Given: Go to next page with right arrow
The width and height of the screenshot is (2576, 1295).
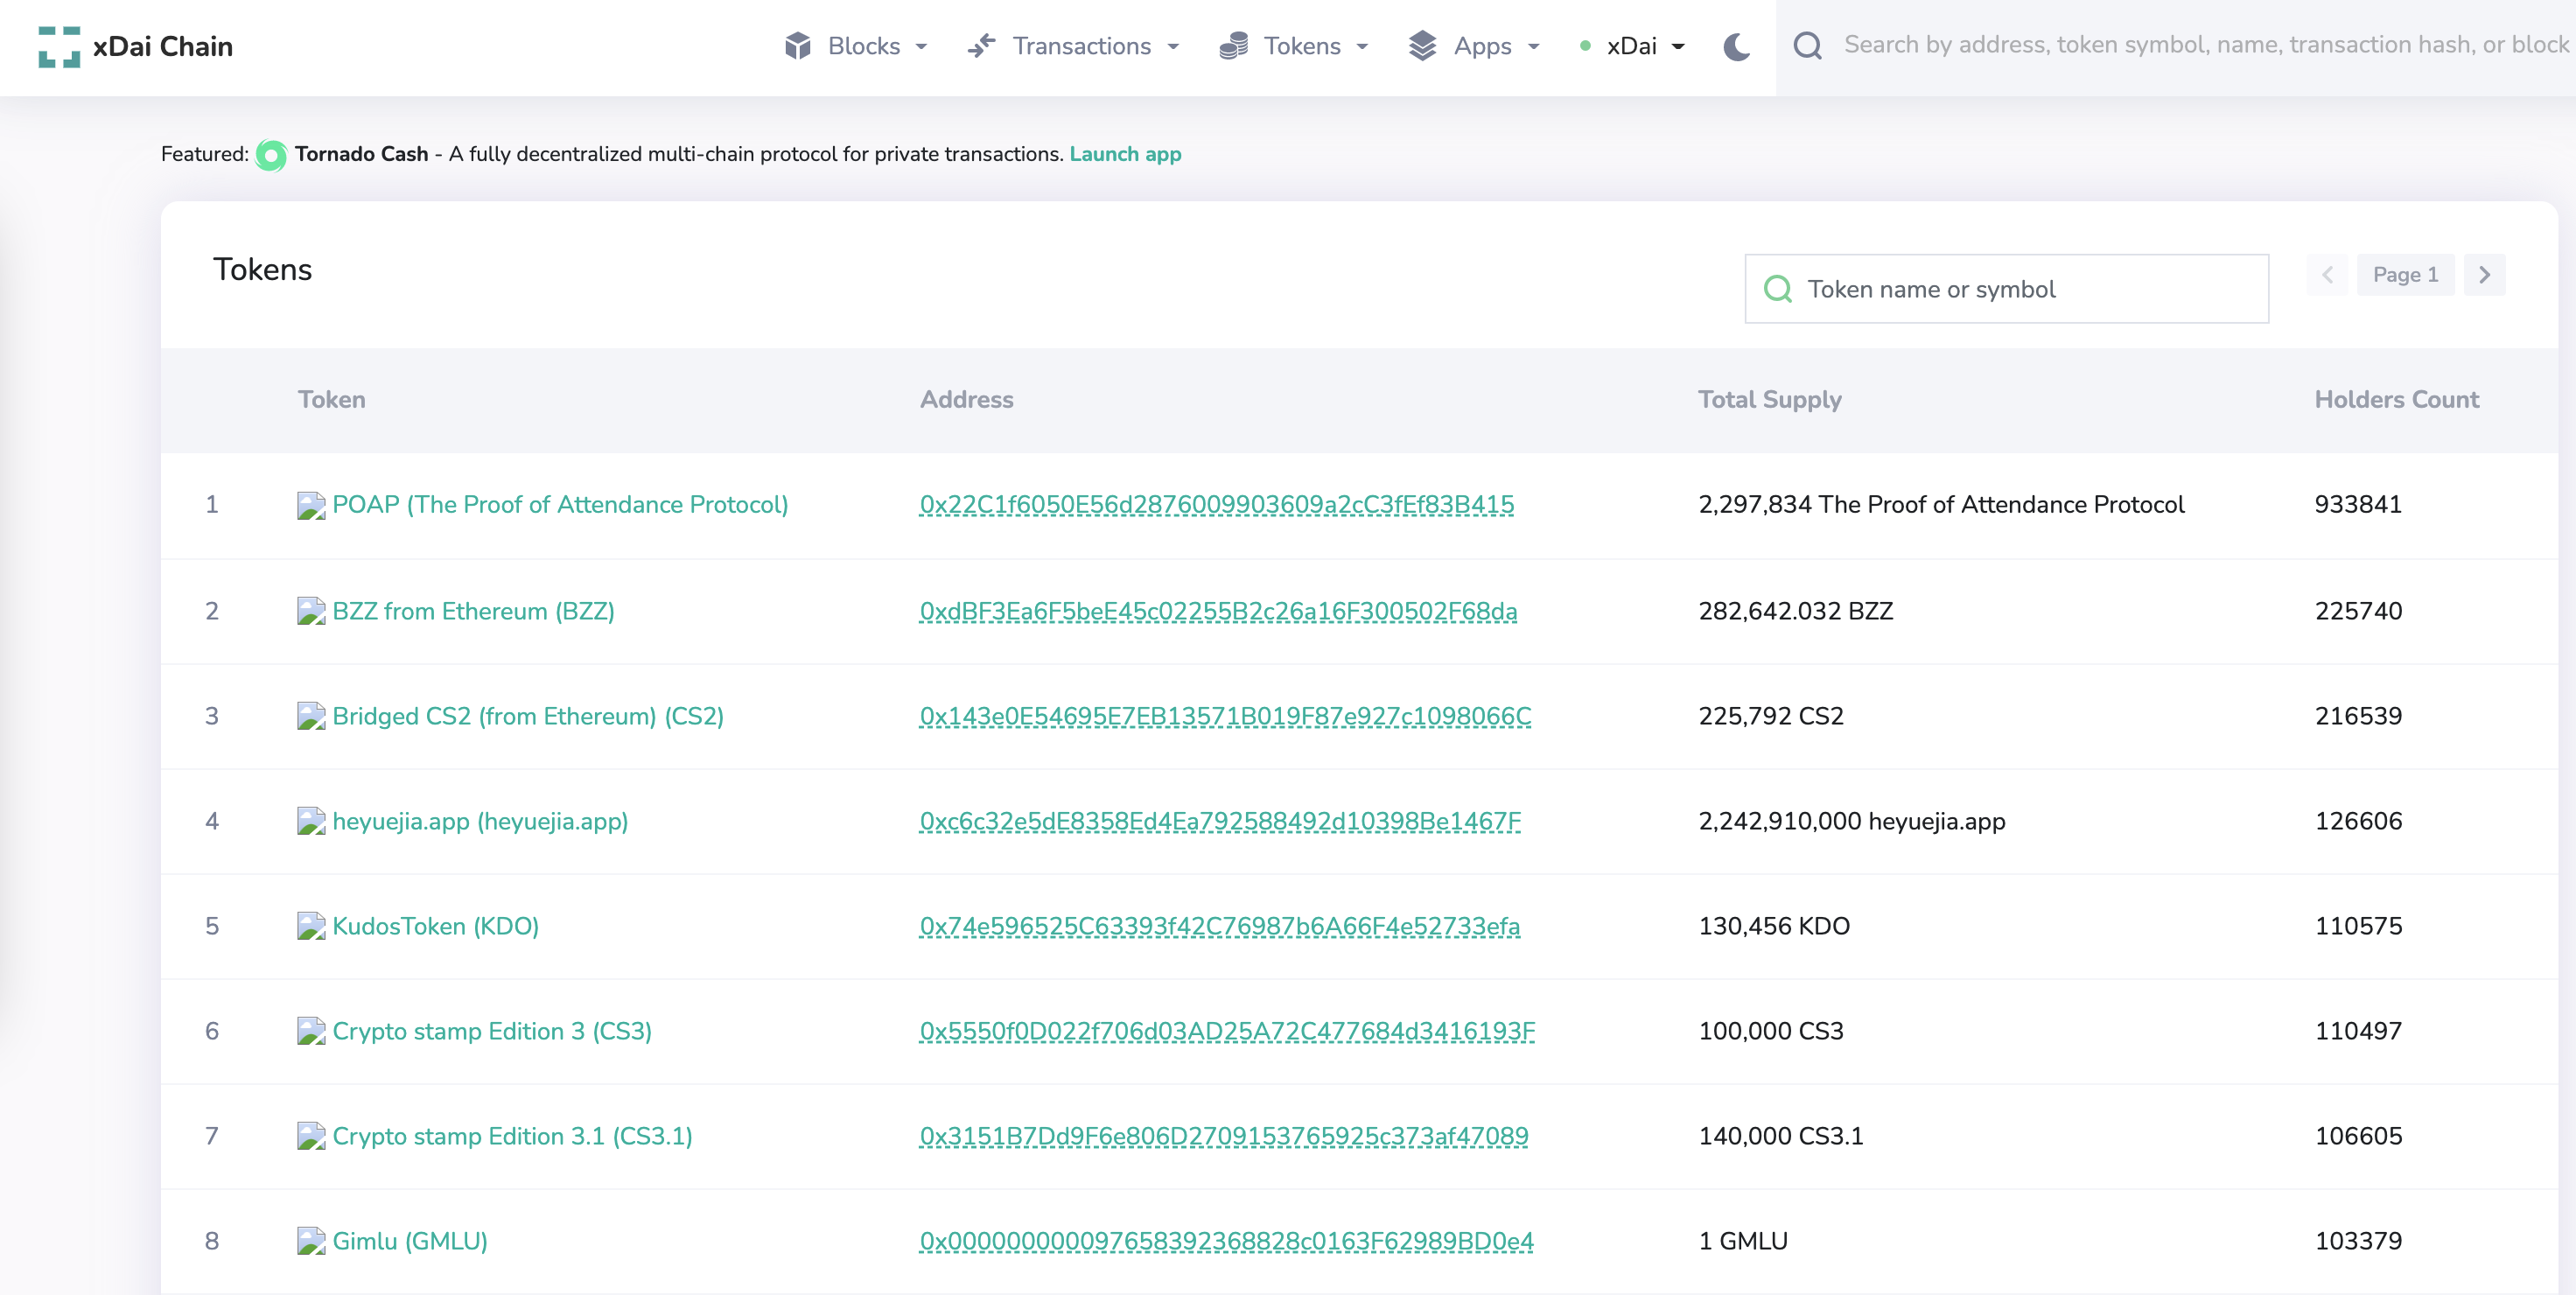Looking at the screenshot, I should (2485, 275).
